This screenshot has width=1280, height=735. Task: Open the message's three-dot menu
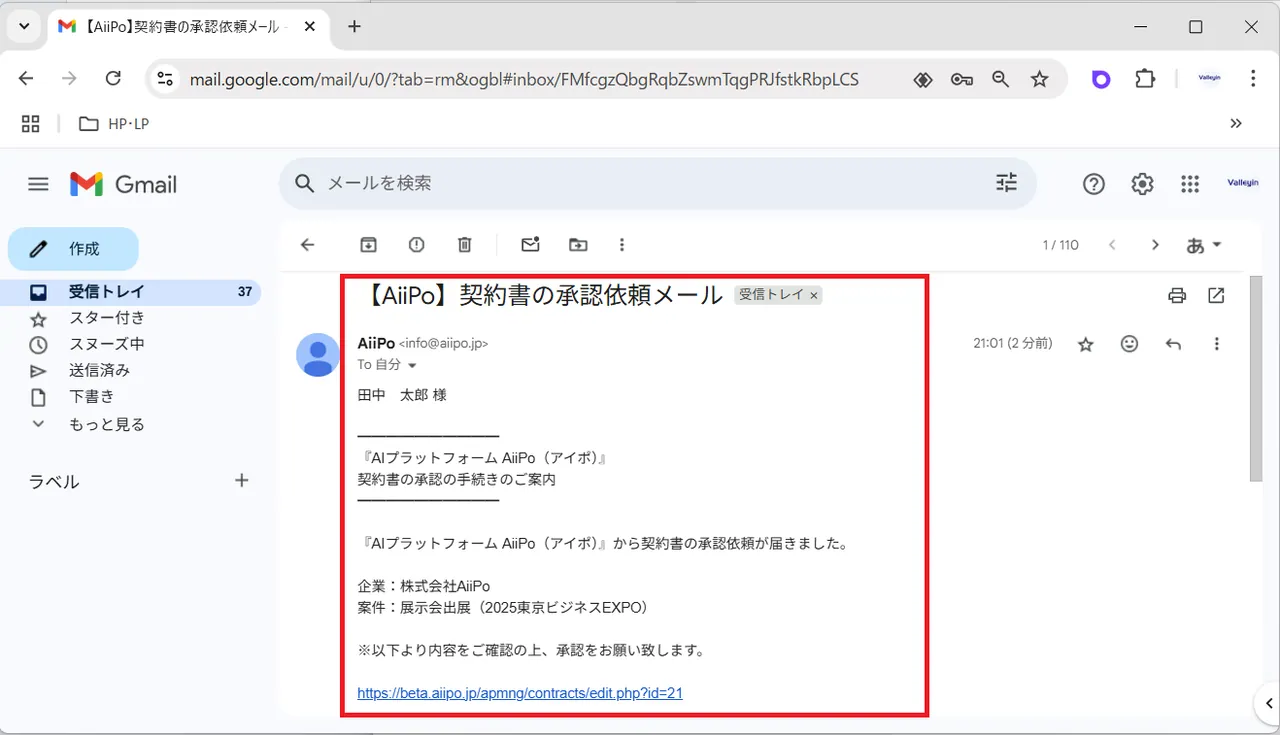pos(1216,344)
